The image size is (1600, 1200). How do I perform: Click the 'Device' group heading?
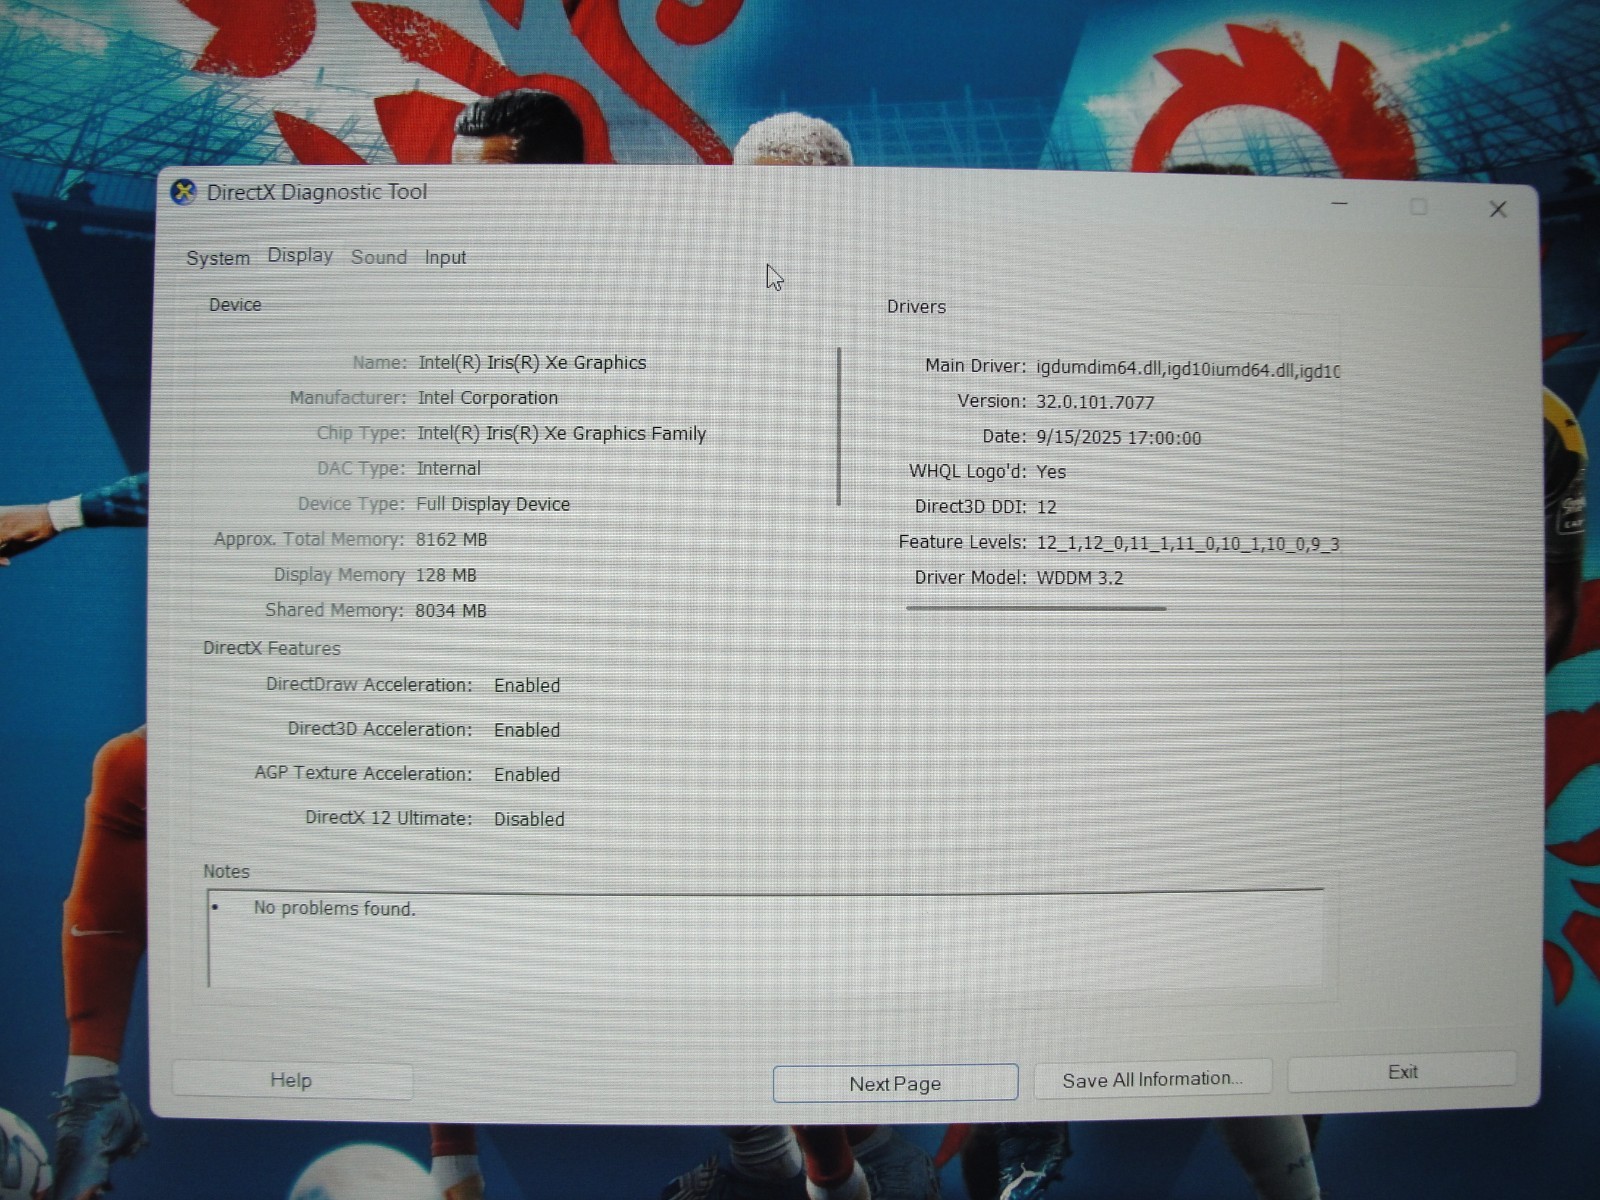pos(235,305)
